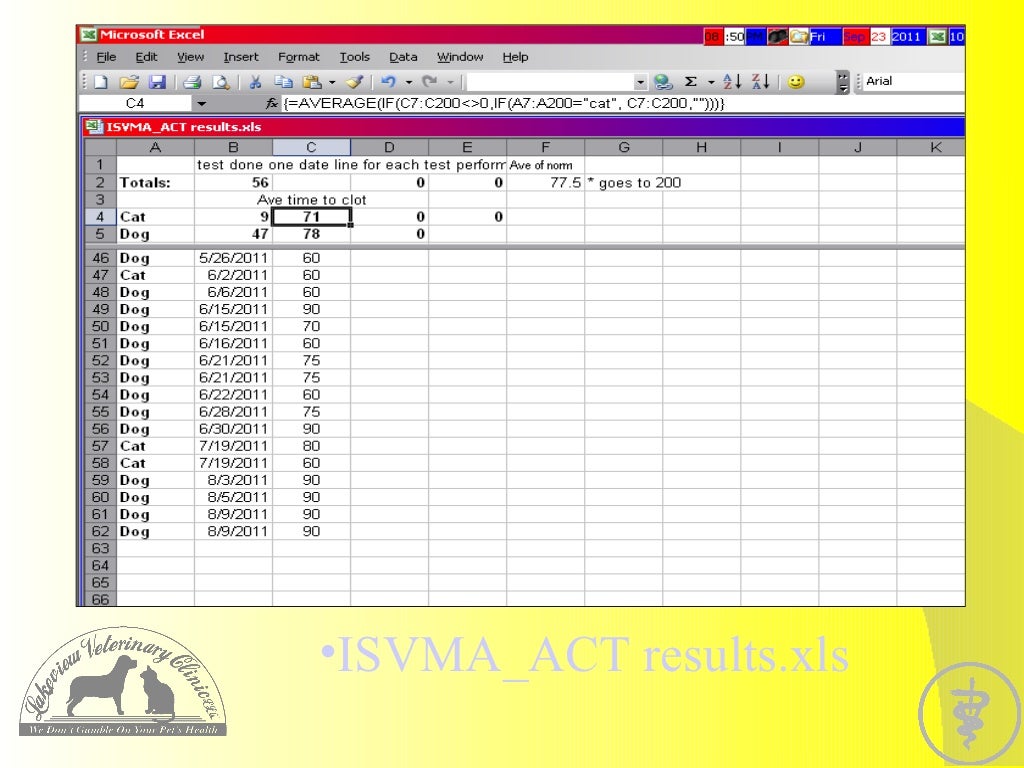Screen dimensions: 1024x768
Task: Open the Window menu
Action: (460, 57)
